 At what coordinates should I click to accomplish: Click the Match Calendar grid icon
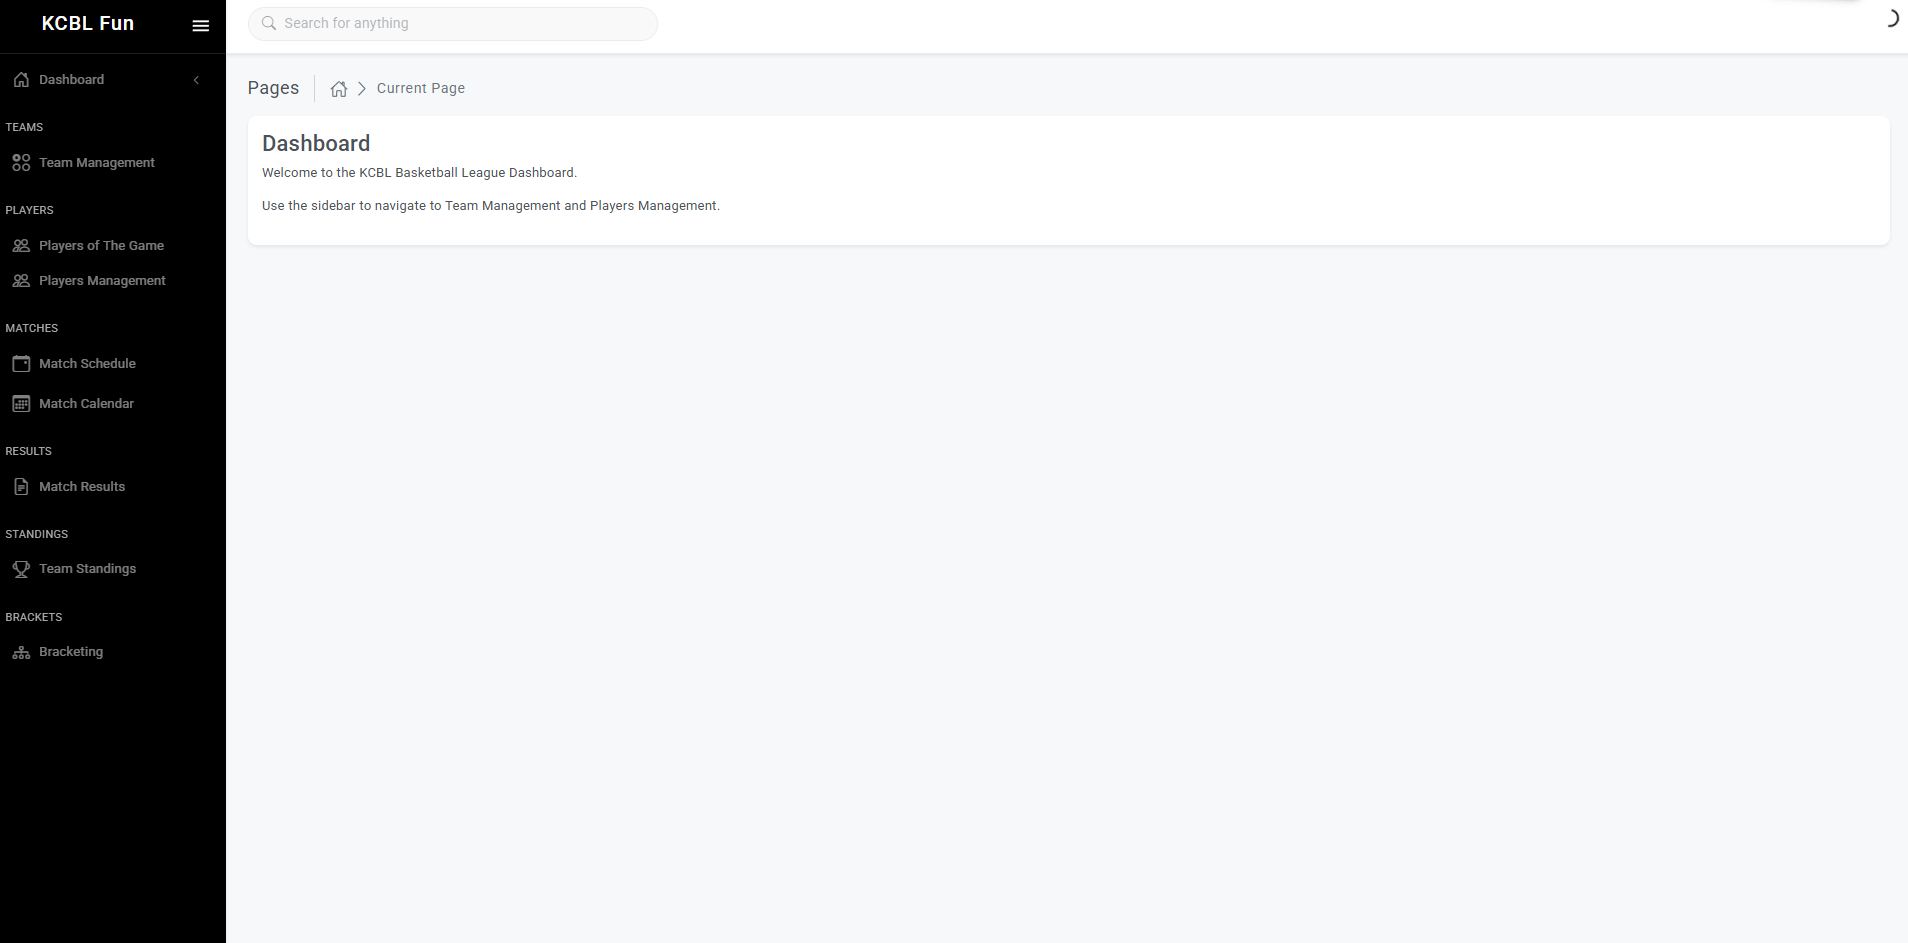[21, 404]
